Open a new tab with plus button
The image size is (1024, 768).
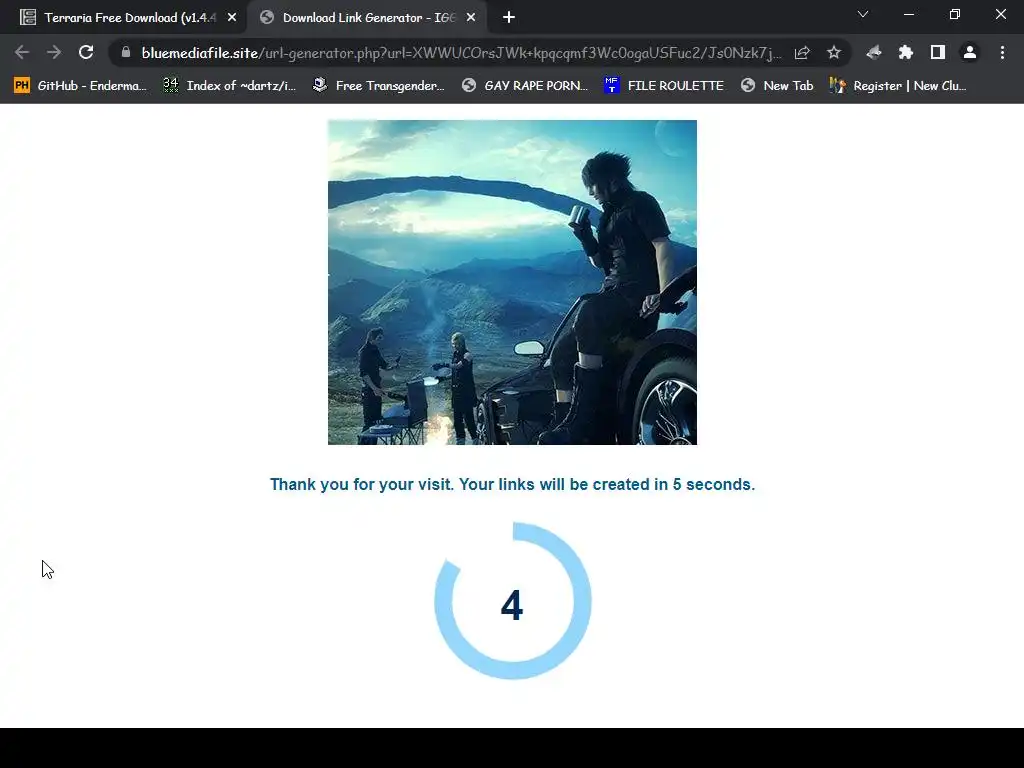(x=509, y=18)
